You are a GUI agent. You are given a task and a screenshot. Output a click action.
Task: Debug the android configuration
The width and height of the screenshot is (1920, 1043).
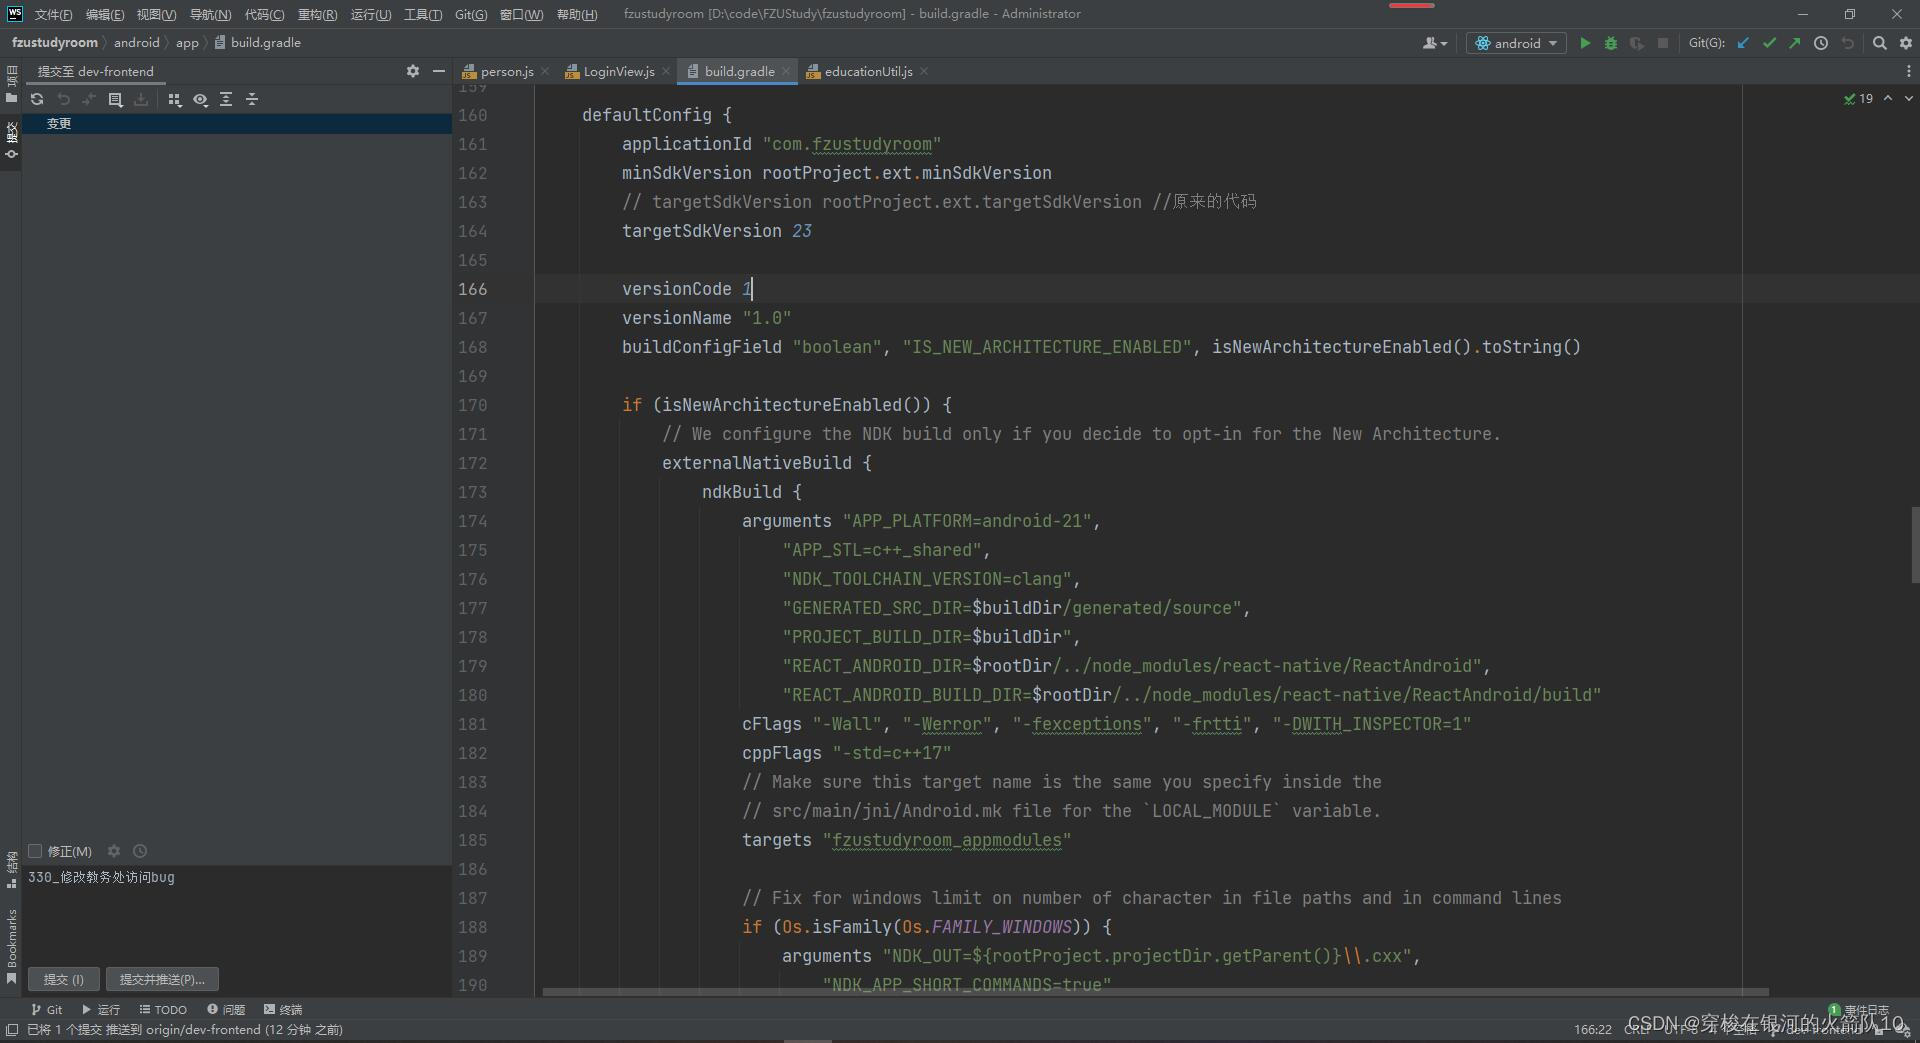pos(1610,43)
